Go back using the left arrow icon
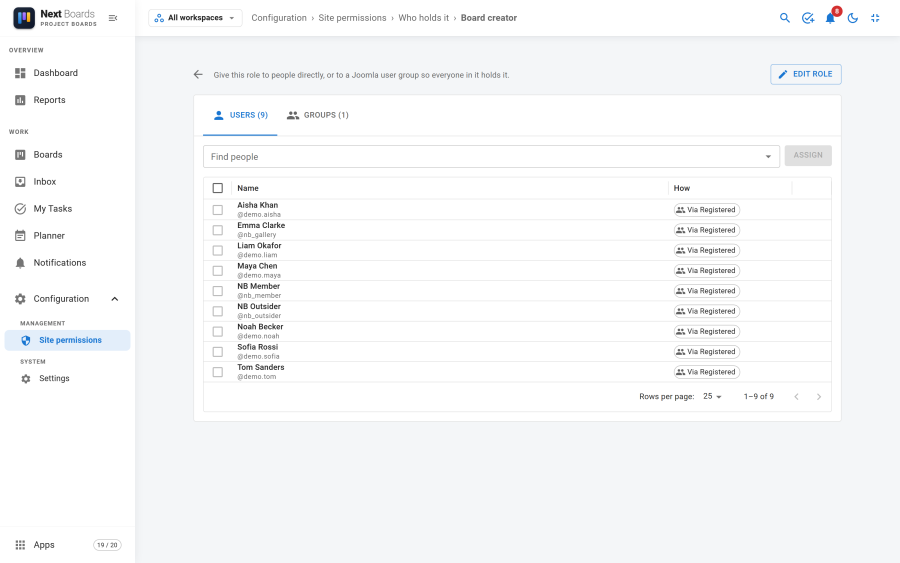 pyautogui.click(x=198, y=75)
